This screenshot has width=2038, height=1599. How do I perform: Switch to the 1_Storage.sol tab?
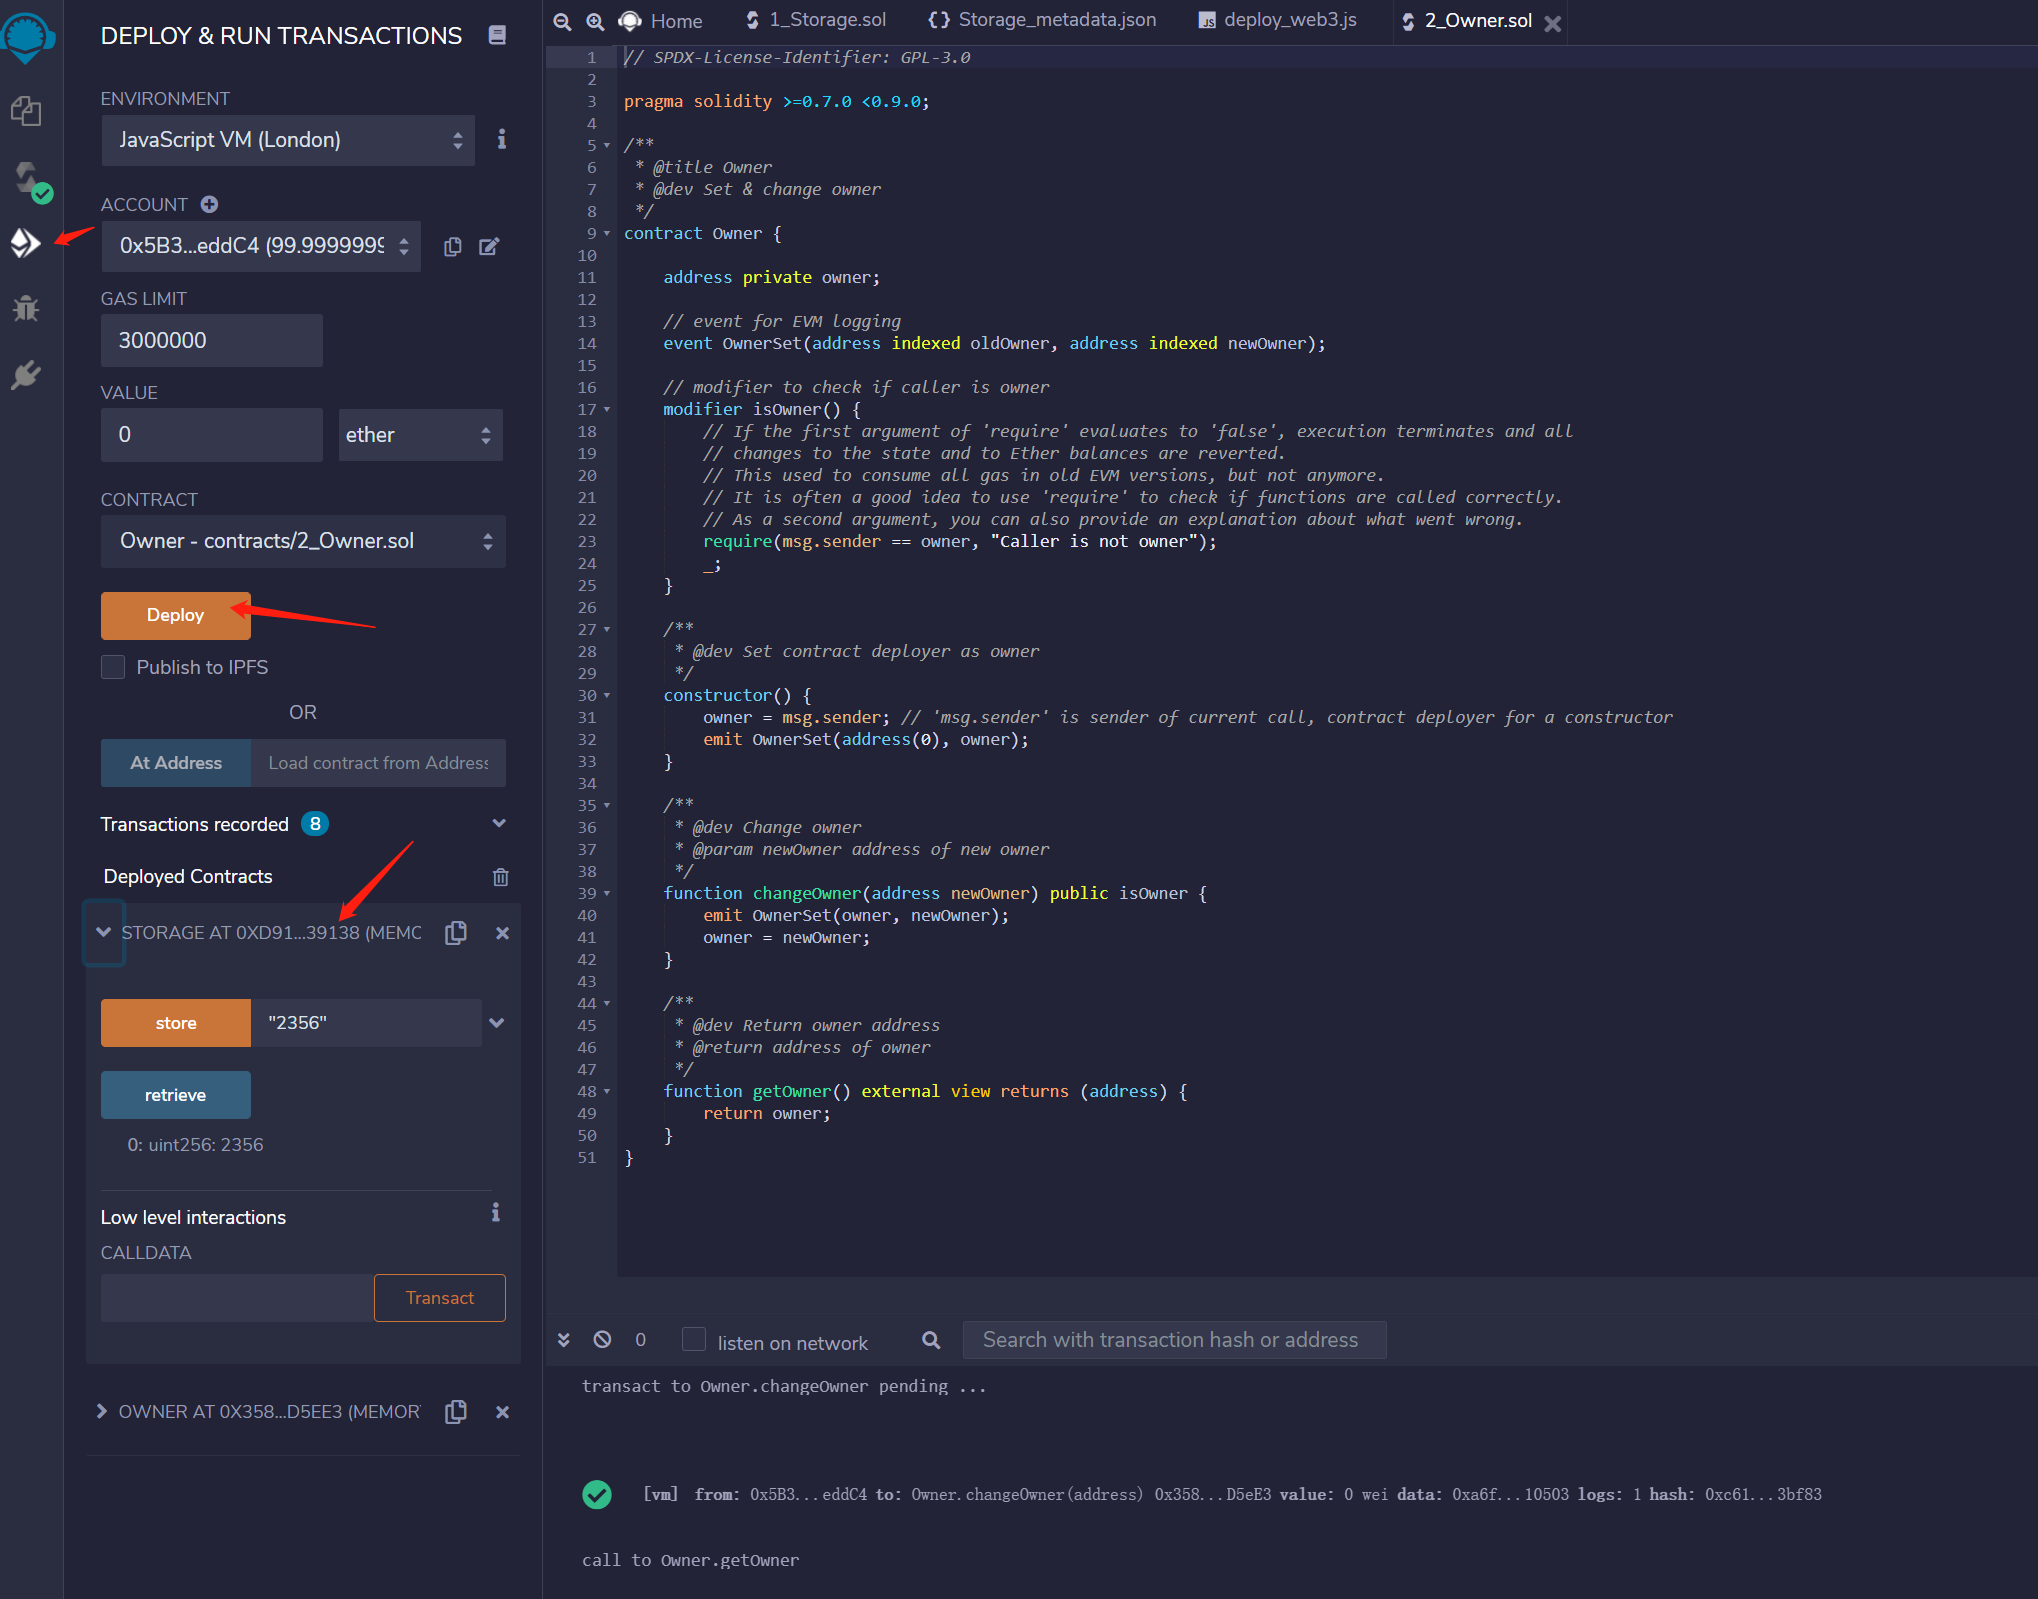pos(815,20)
